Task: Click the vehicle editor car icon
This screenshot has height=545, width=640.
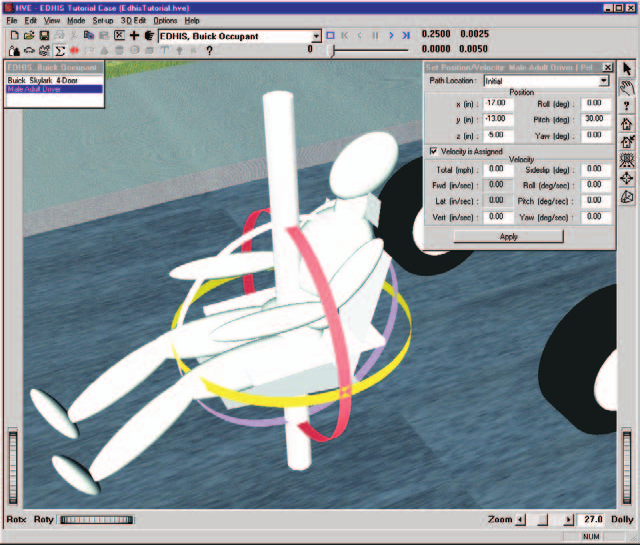Action: pos(29,51)
